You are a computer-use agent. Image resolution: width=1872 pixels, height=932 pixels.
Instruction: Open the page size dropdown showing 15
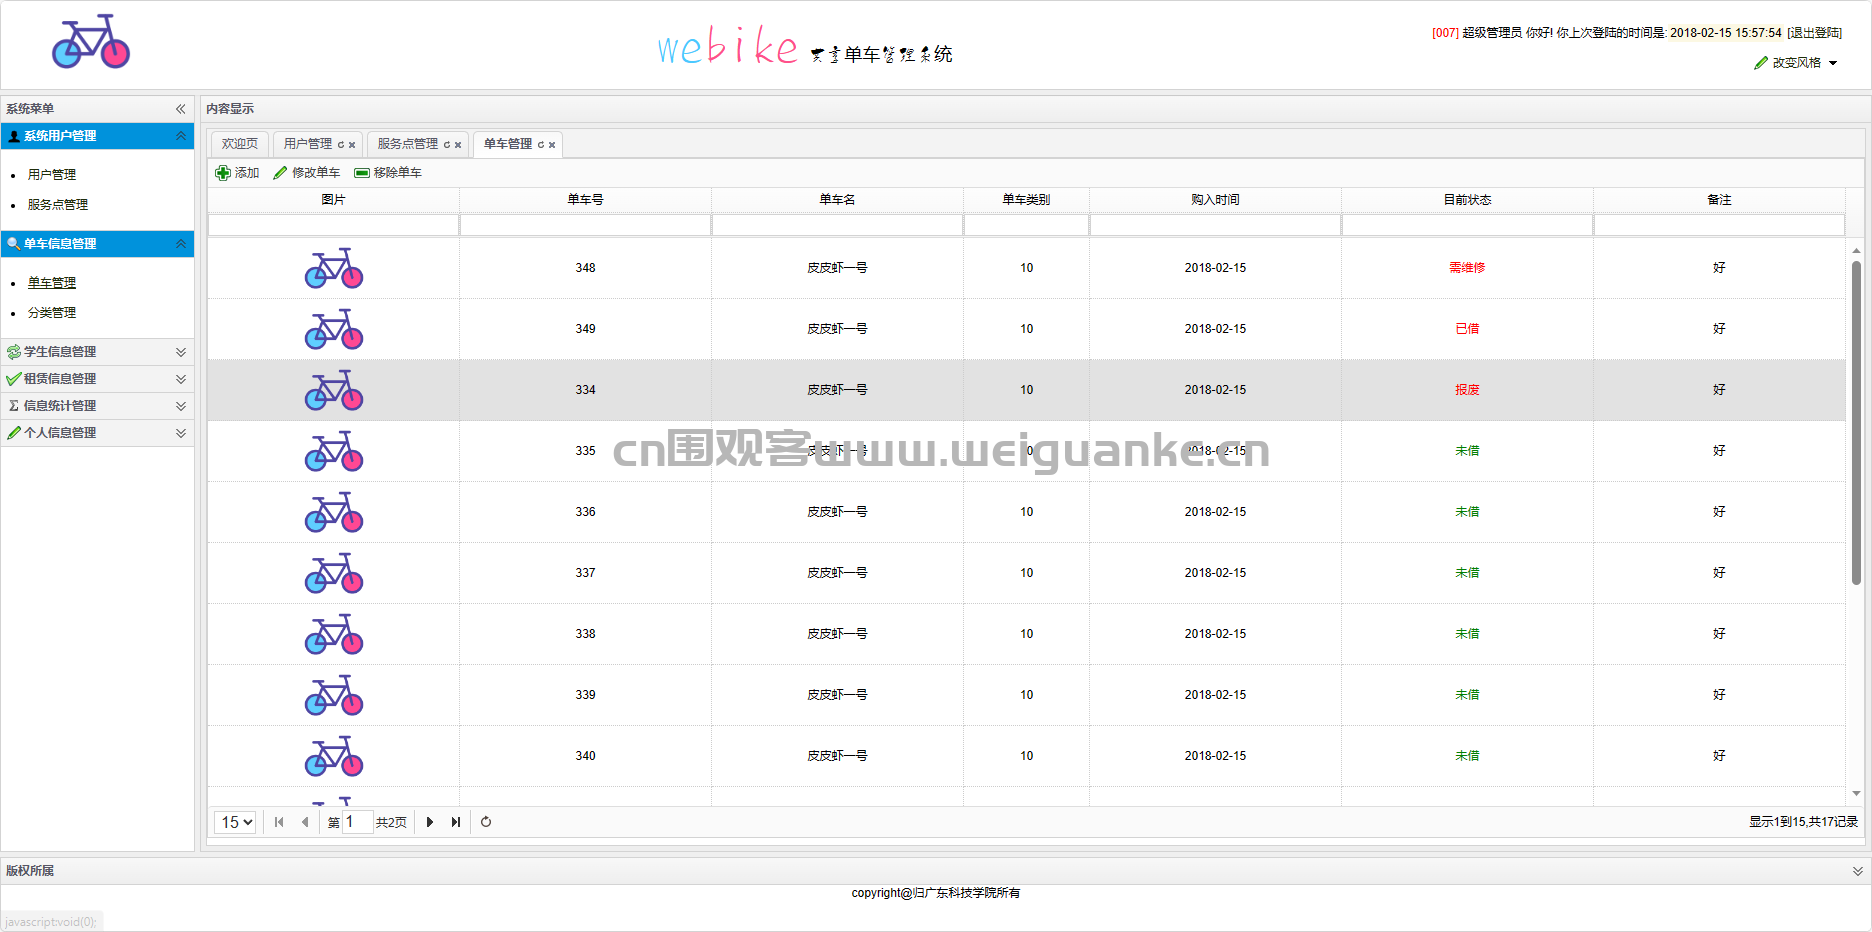click(x=236, y=822)
